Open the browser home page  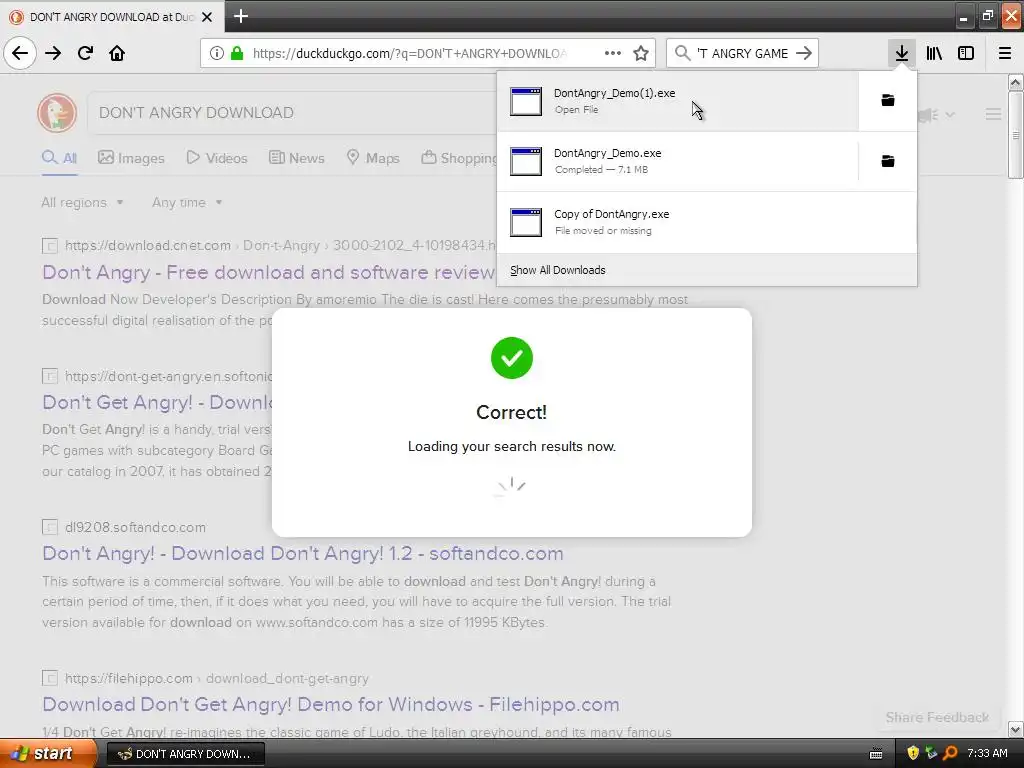[x=117, y=53]
